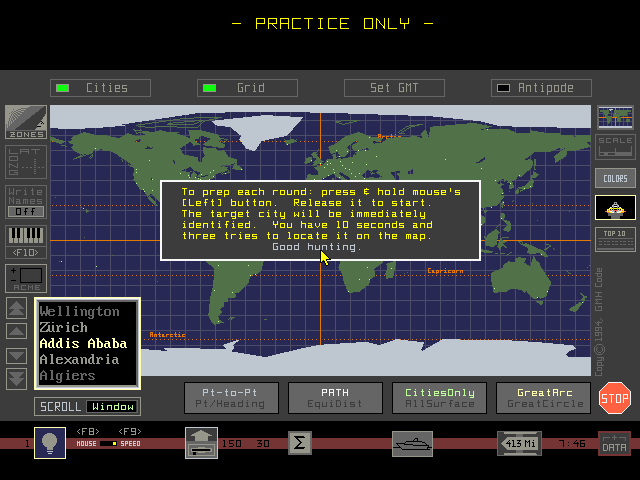Screen dimensions: 640x480
Task: Open the ACME zoom box tool
Action: [26, 278]
